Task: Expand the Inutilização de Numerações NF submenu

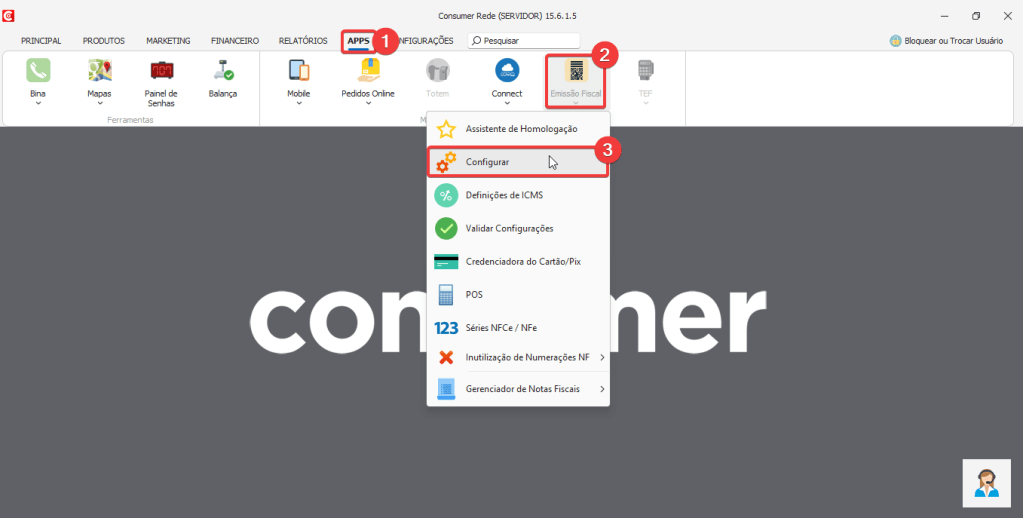Action: coord(601,357)
